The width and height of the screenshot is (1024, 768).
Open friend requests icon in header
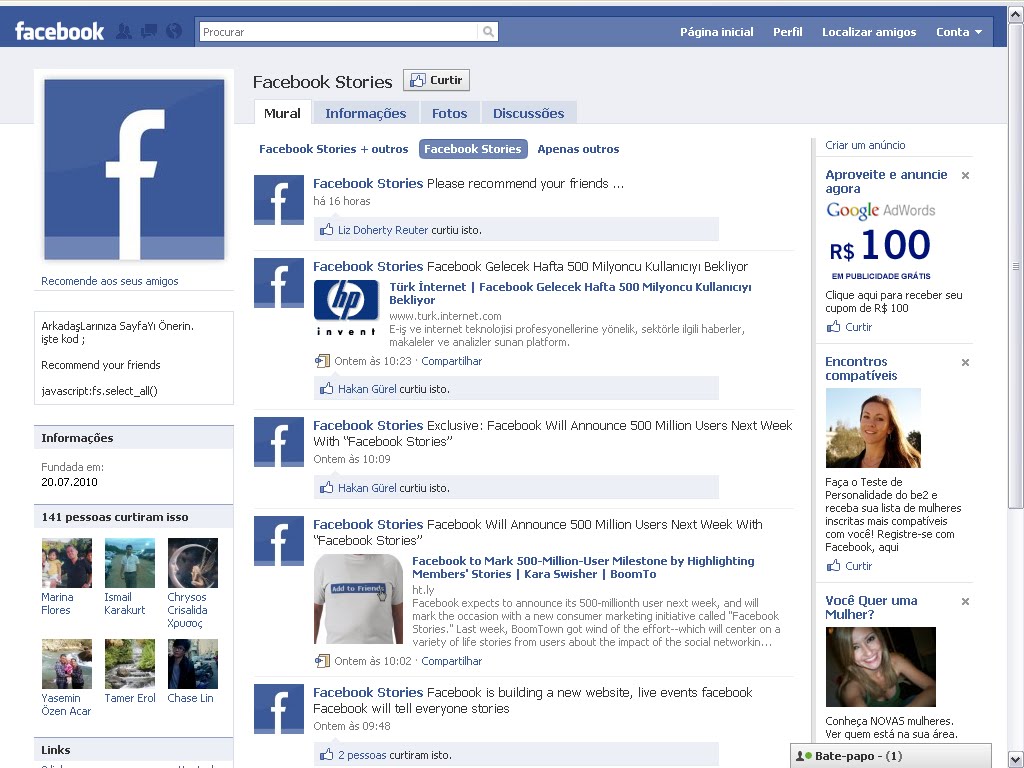(123, 31)
